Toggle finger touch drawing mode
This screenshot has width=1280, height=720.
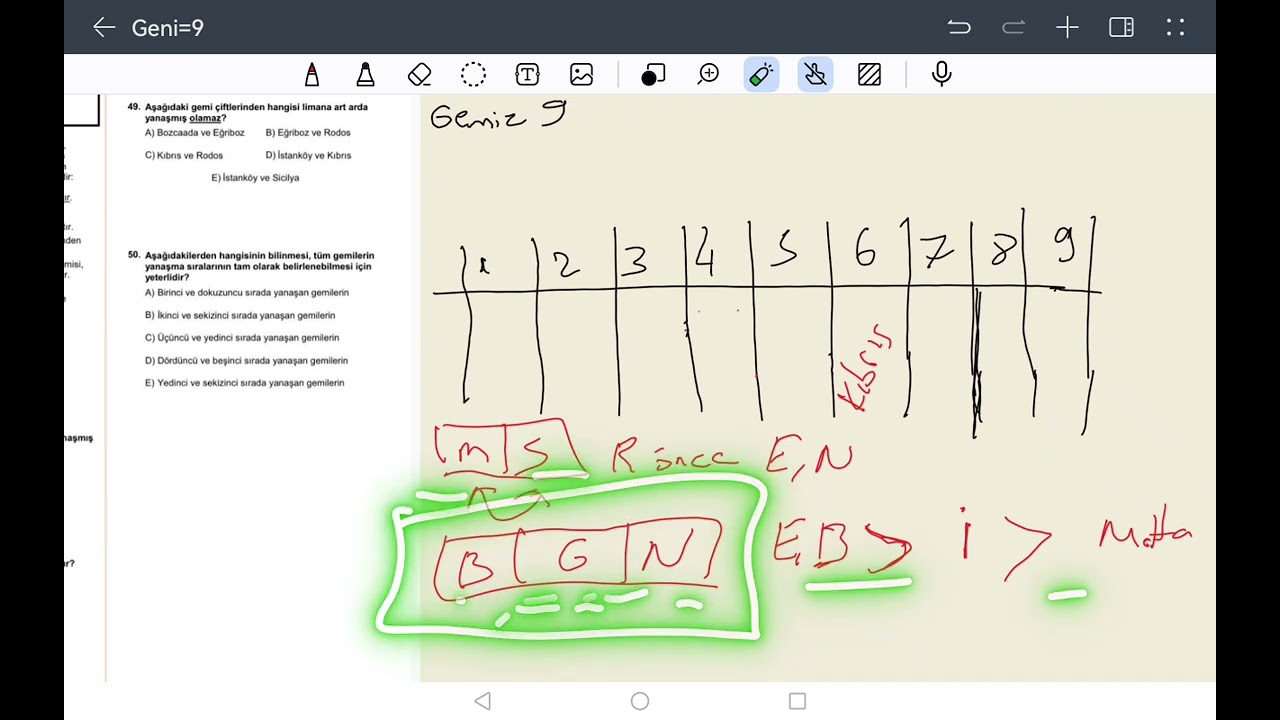tap(815, 74)
